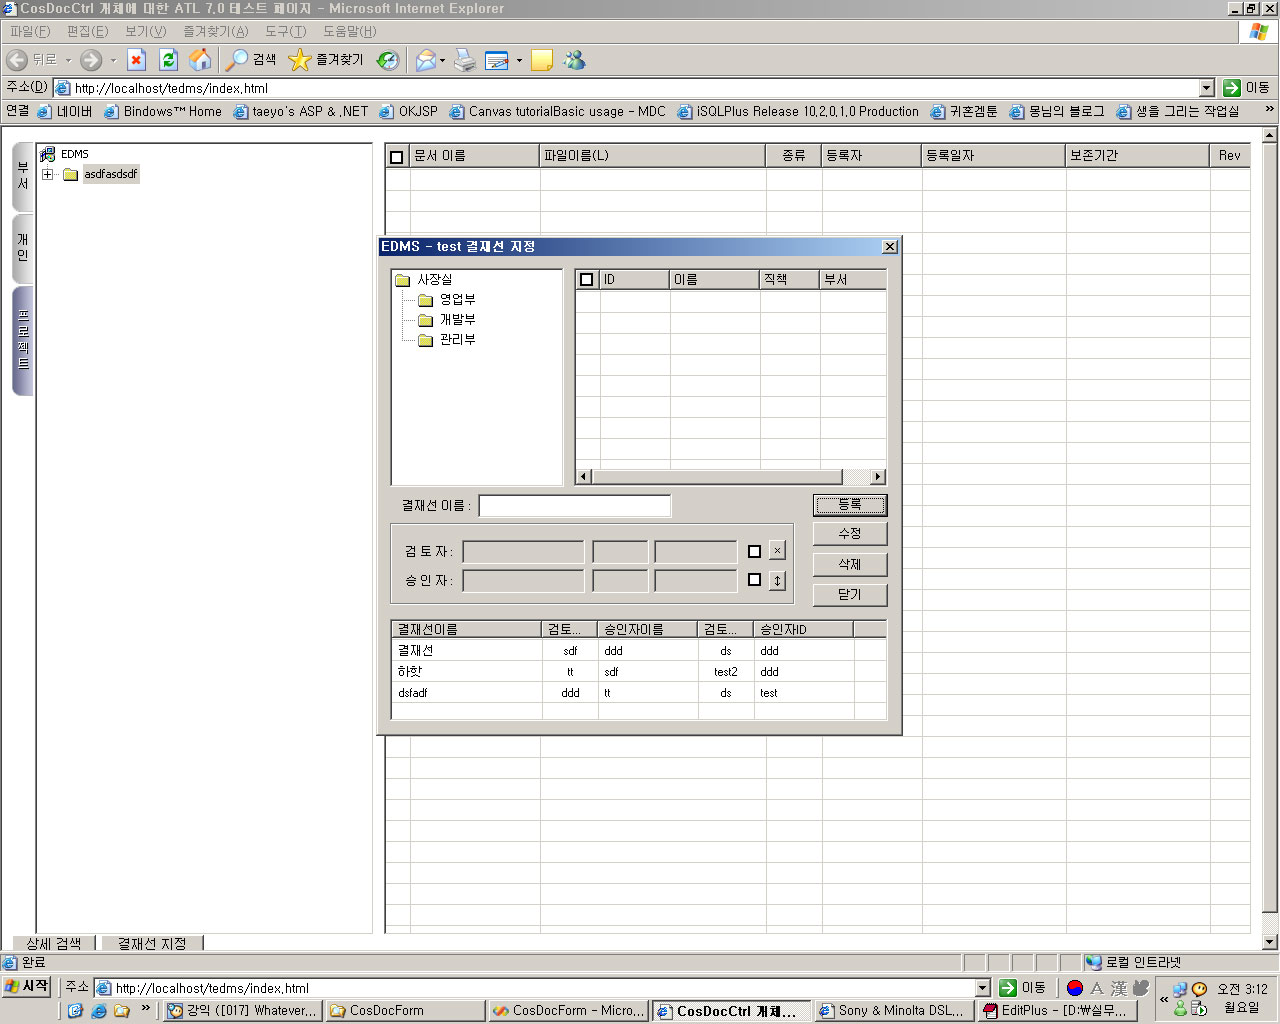Click the History toolbar icon

[x=388, y=60]
